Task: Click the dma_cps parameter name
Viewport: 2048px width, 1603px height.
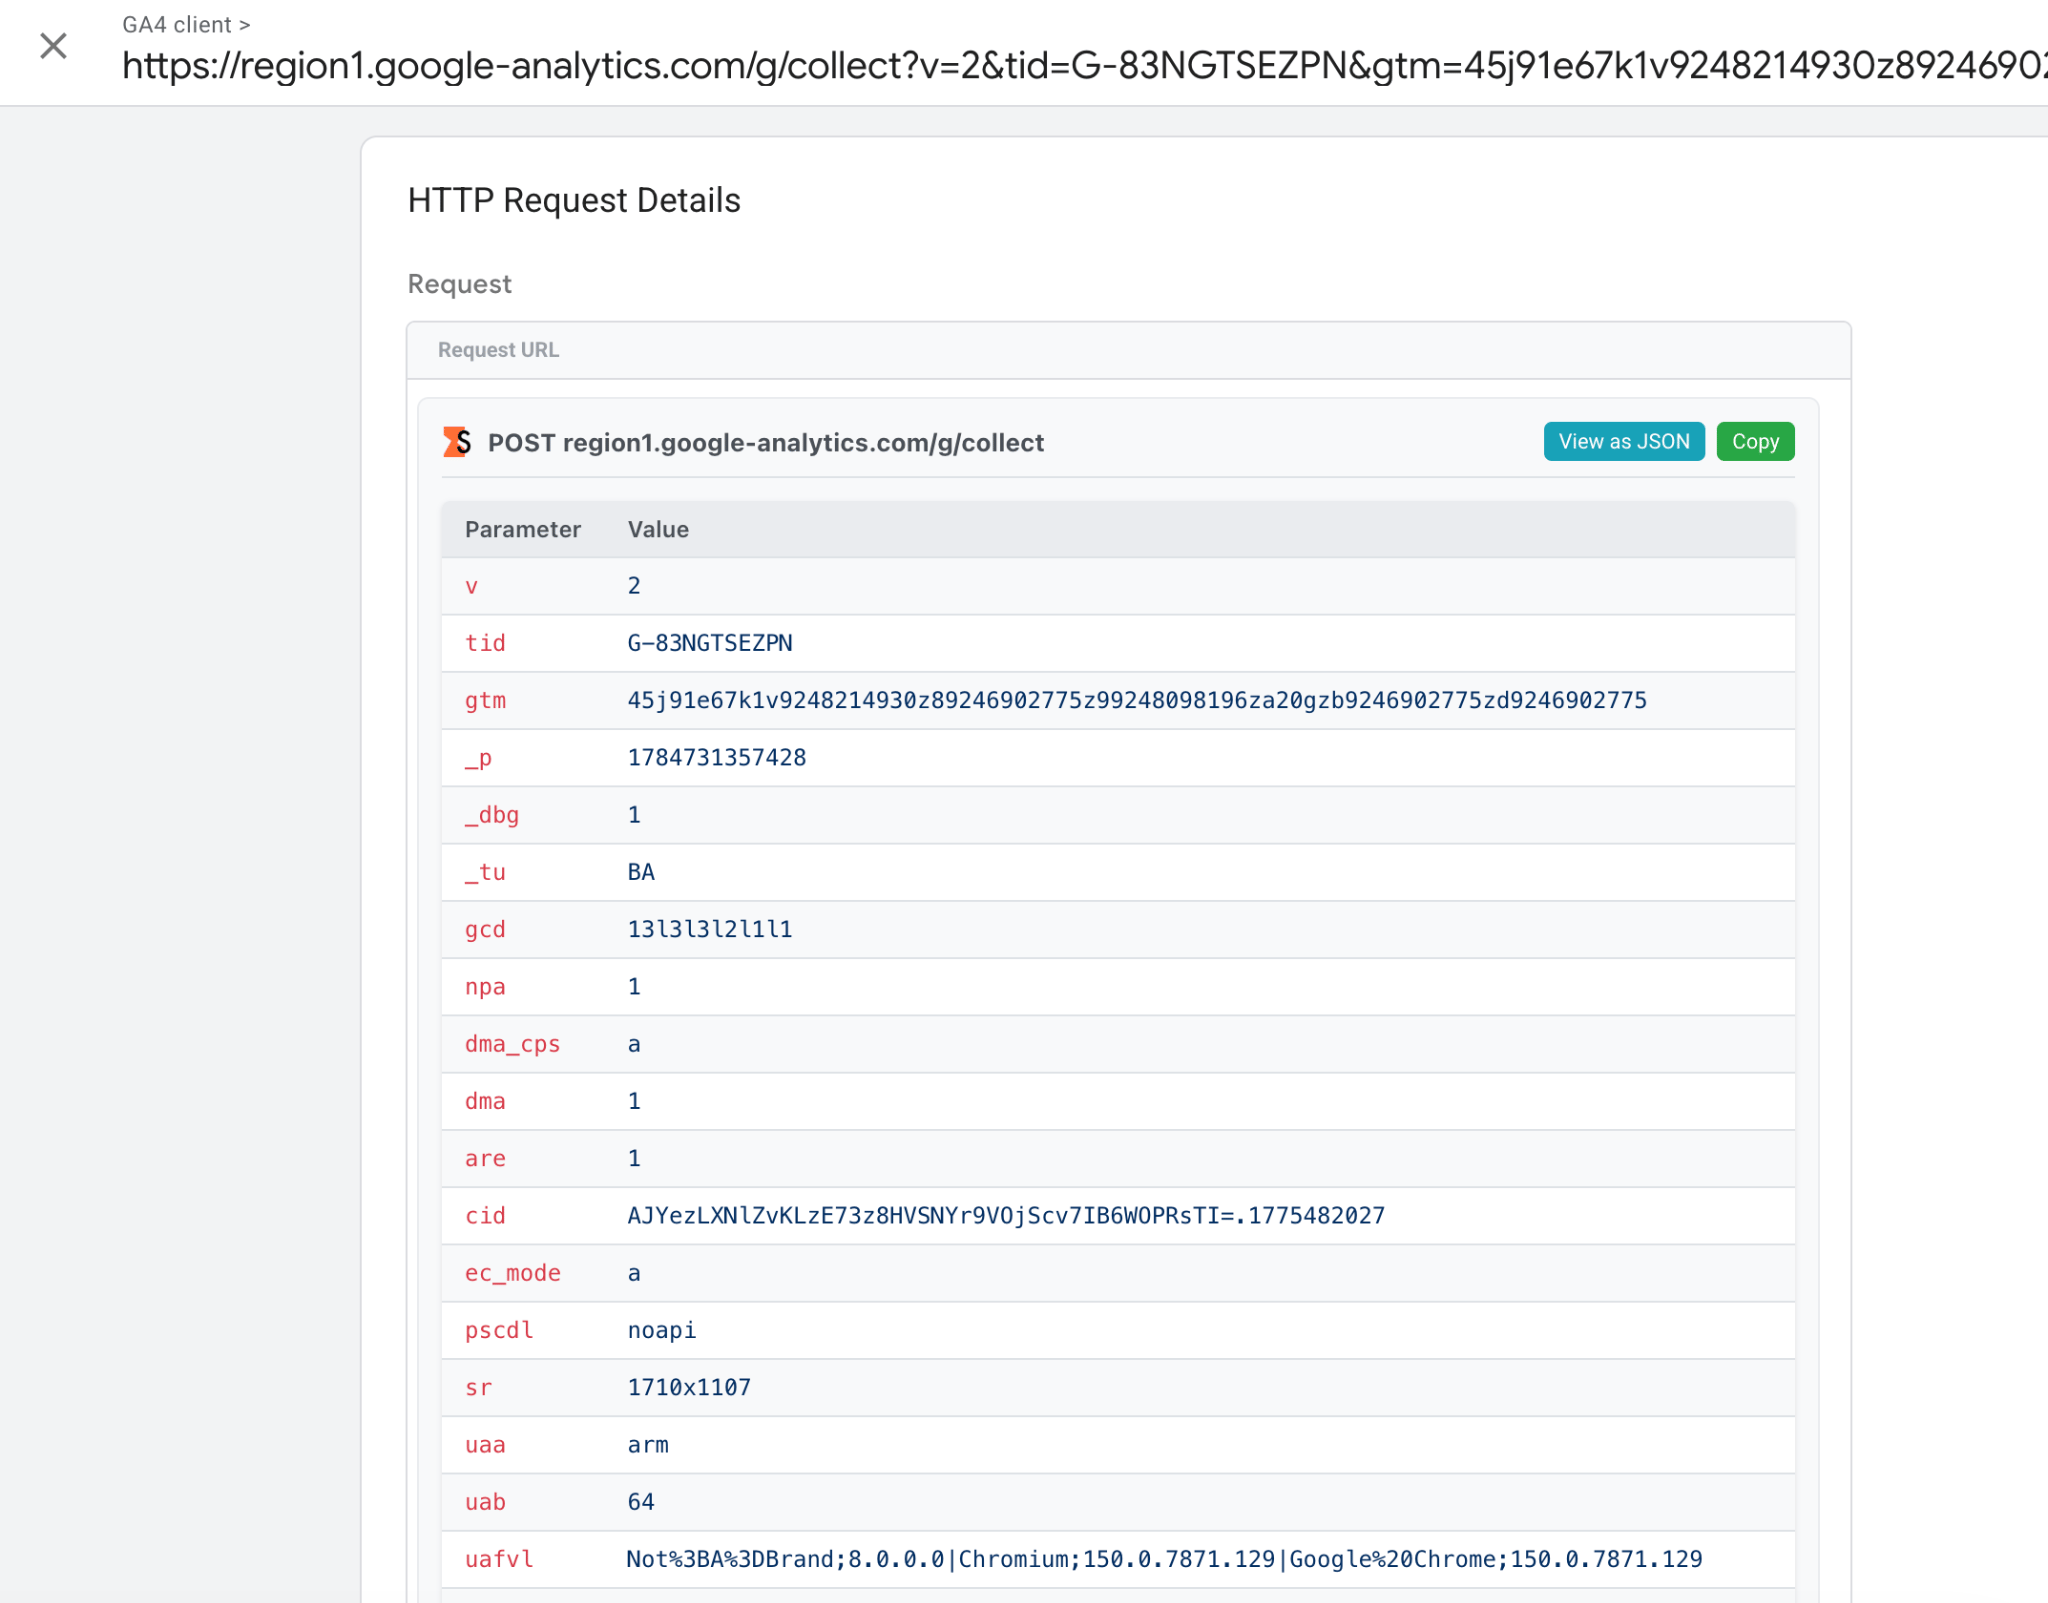Action: pos(512,1044)
